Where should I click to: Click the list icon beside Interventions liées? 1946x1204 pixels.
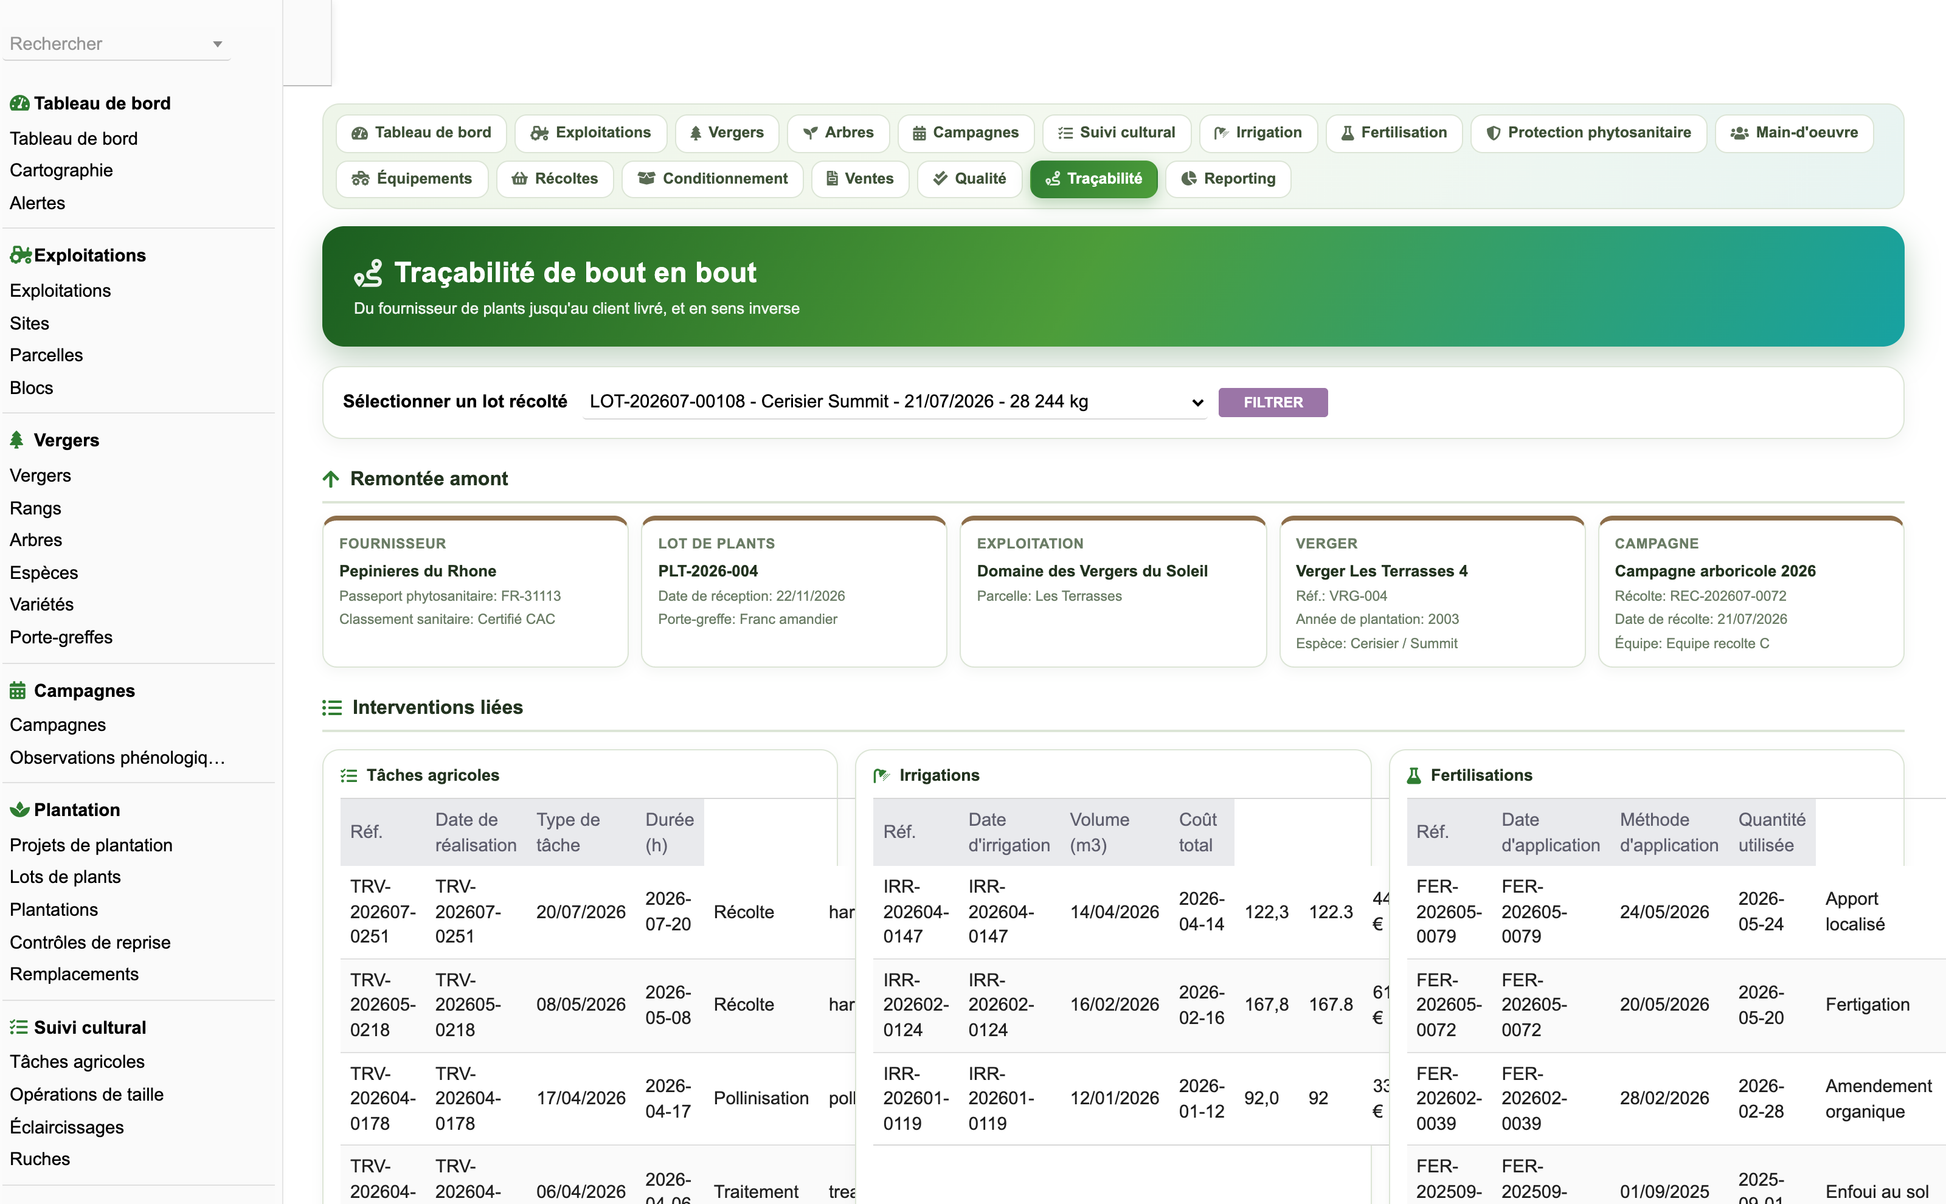coord(332,708)
